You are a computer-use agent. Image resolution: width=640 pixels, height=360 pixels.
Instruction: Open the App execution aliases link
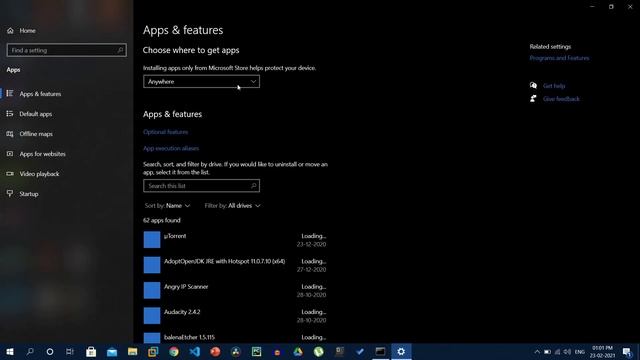pos(171,148)
